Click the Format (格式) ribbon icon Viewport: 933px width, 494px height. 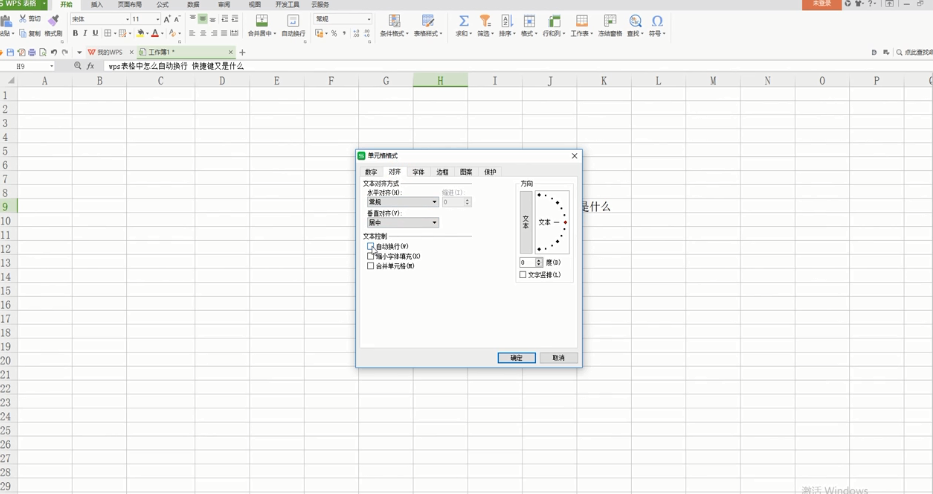[528, 21]
